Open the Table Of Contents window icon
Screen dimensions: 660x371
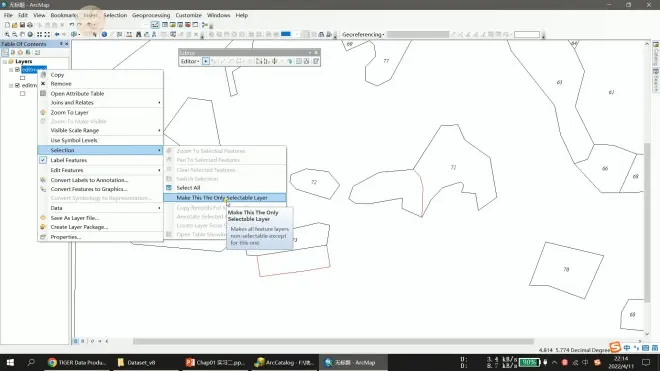point(165,25)
